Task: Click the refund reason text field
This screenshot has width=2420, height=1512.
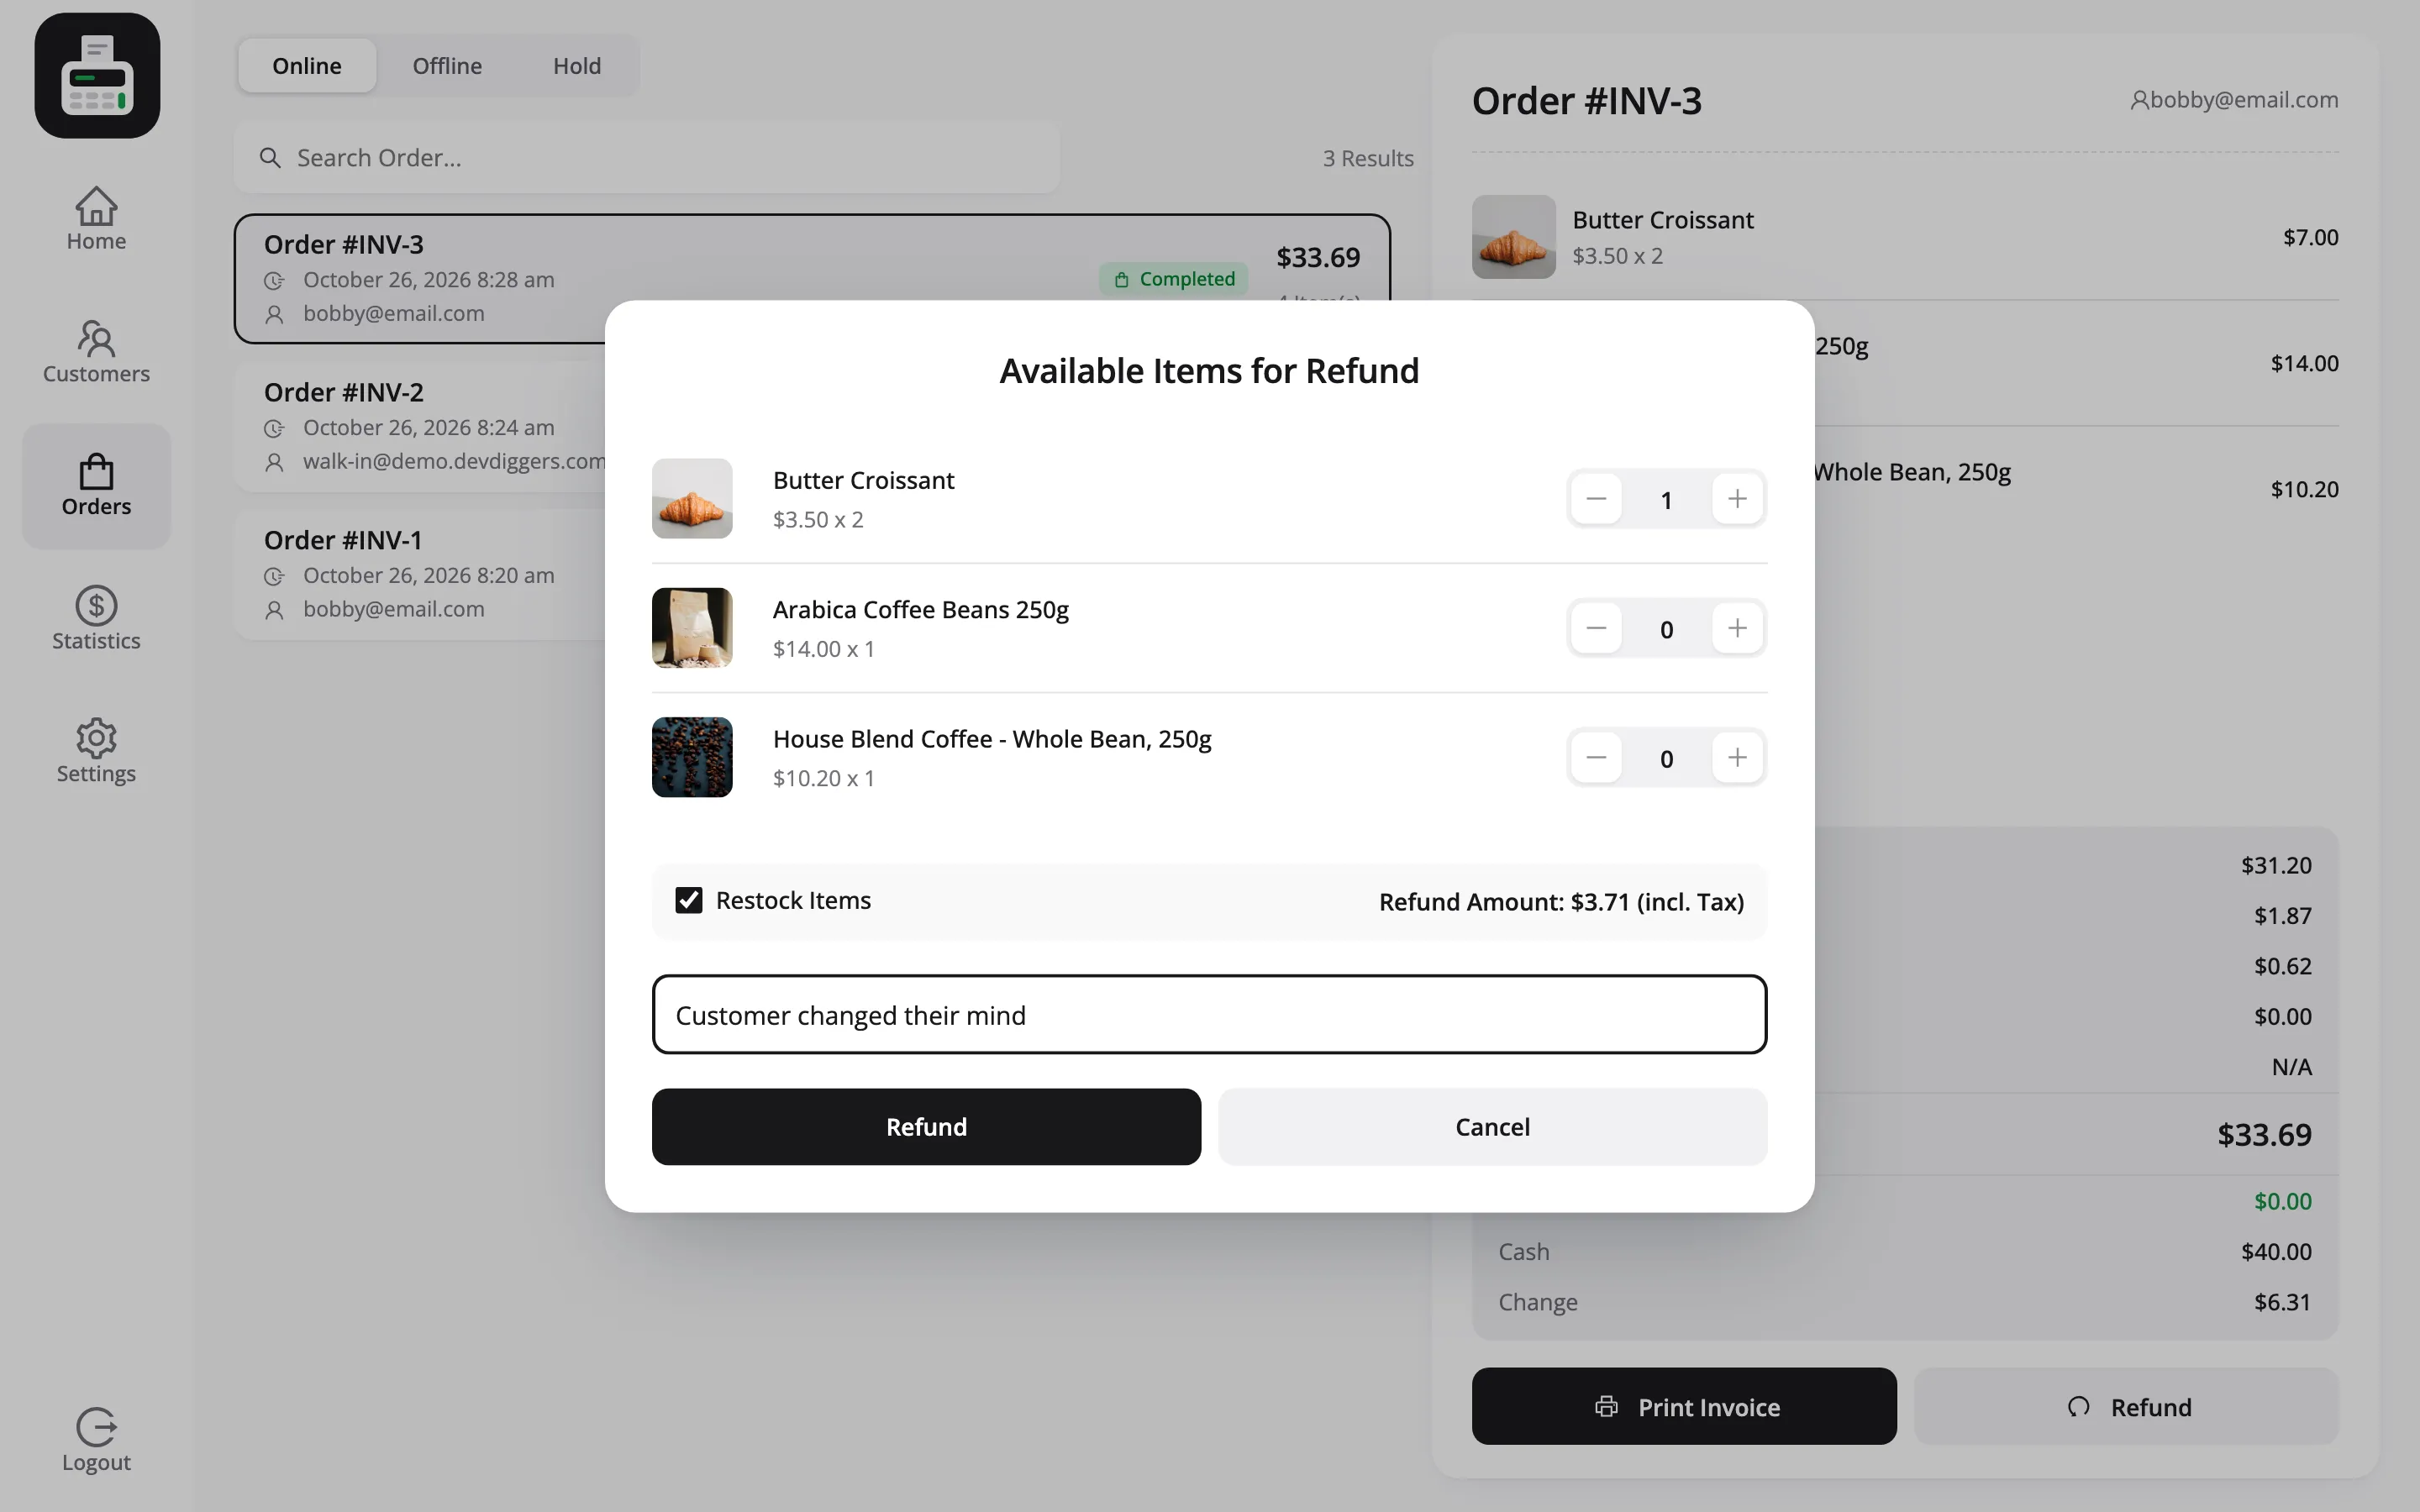Action: (1209, 1014)
